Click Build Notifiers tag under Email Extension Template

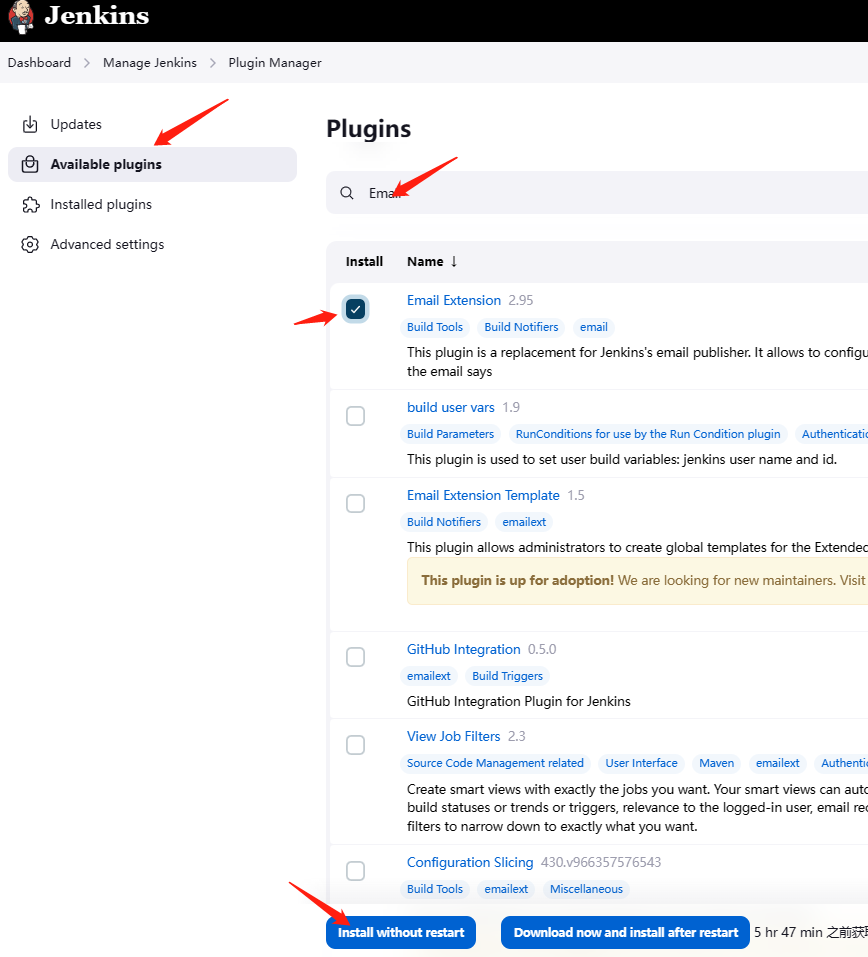point(444,522)
